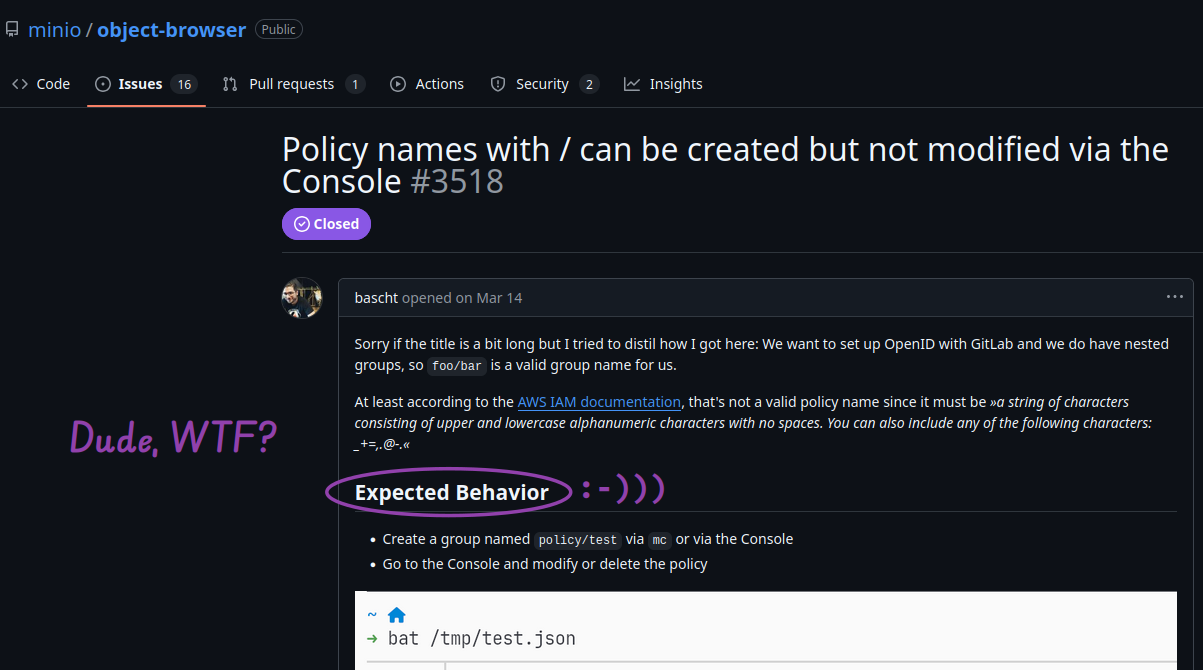The image size is (1203, 670).
Task: Switch to the Code tab
Action: tap(41, 84)
